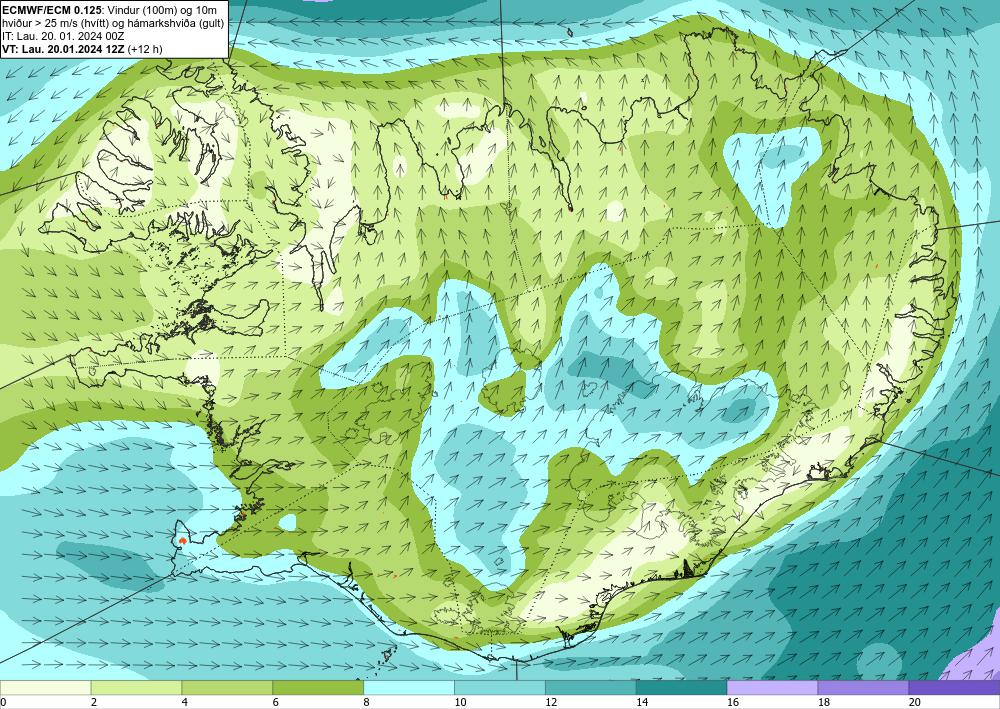Click the cyan 10–12 m/s legend swatch
1000x709 pixels.
(x=500, y=688)
